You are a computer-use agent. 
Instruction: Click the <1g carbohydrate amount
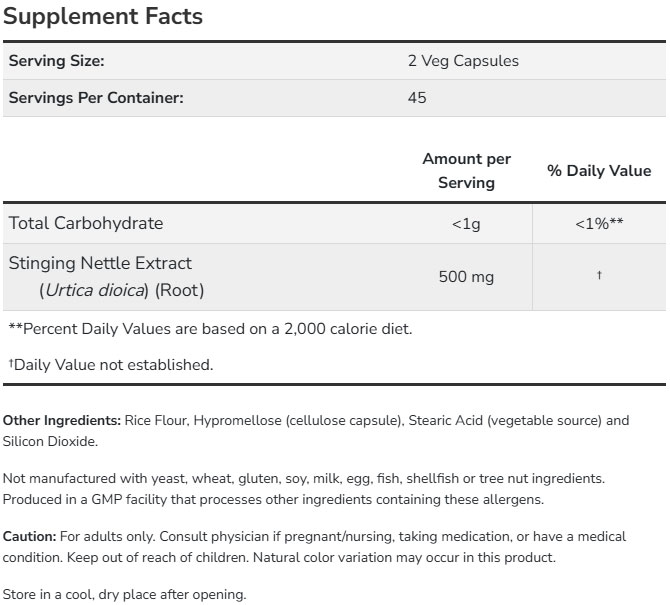click(466, 224)
